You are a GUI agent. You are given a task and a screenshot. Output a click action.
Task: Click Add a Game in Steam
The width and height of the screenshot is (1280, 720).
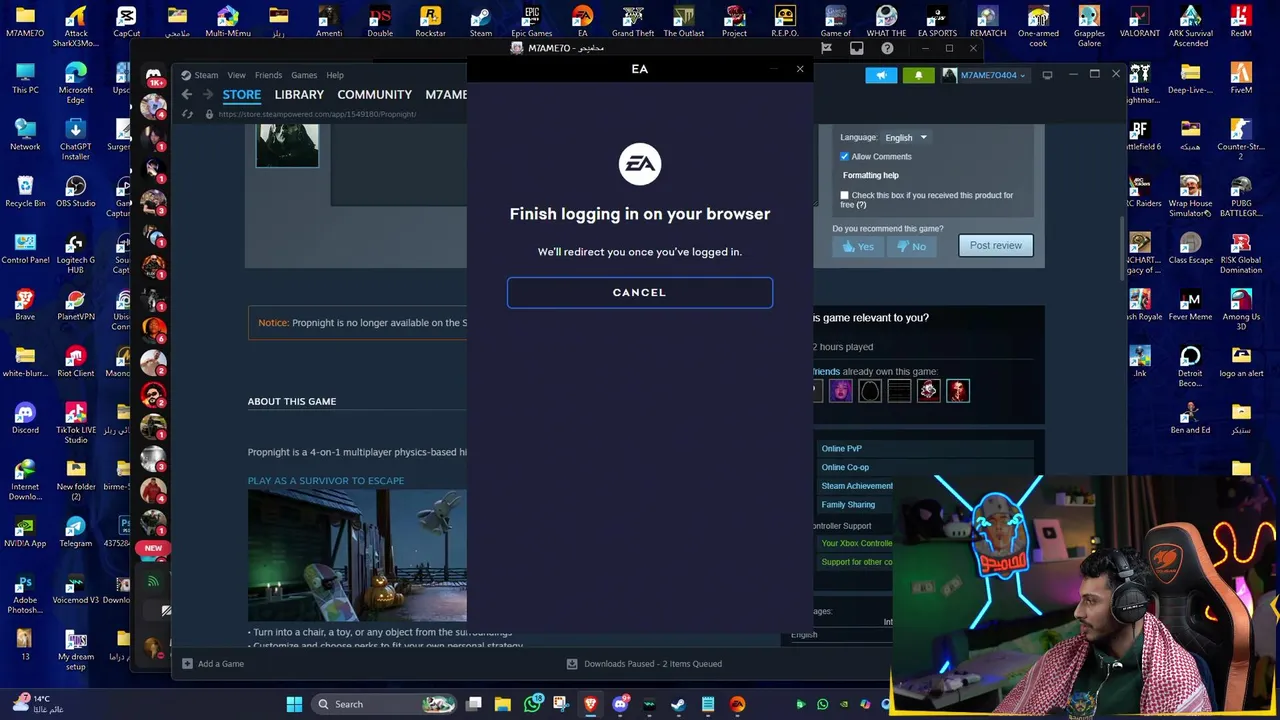(213, 664)
